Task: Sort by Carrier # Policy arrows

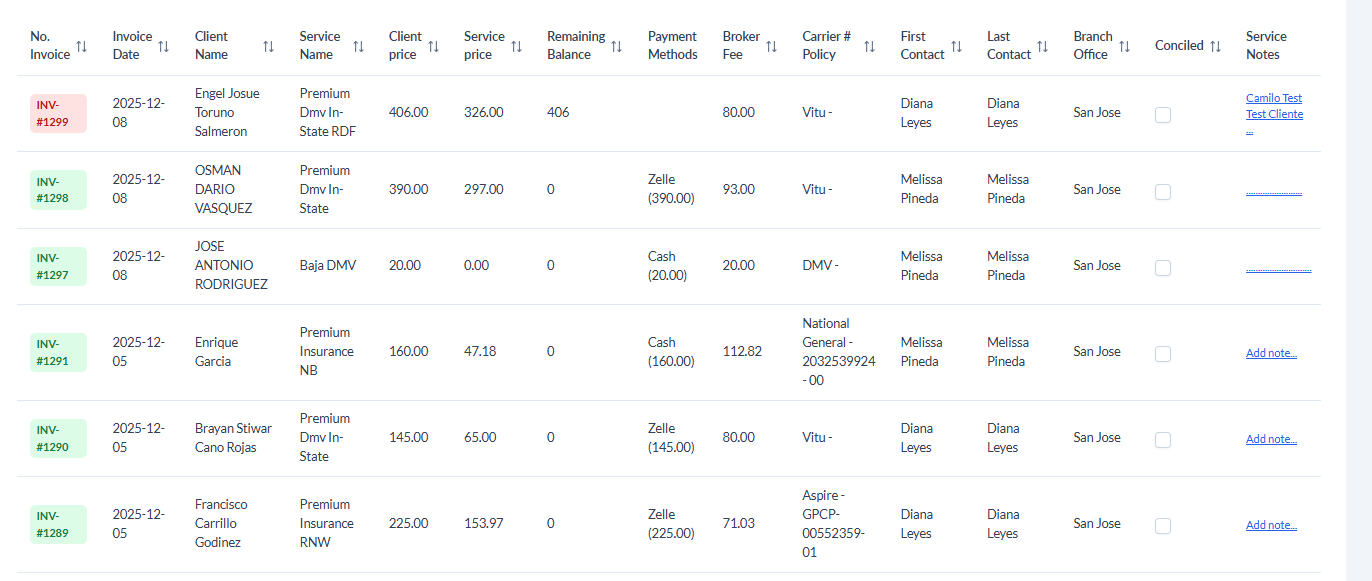Action: pyautogui.click(x=869, y=46)
